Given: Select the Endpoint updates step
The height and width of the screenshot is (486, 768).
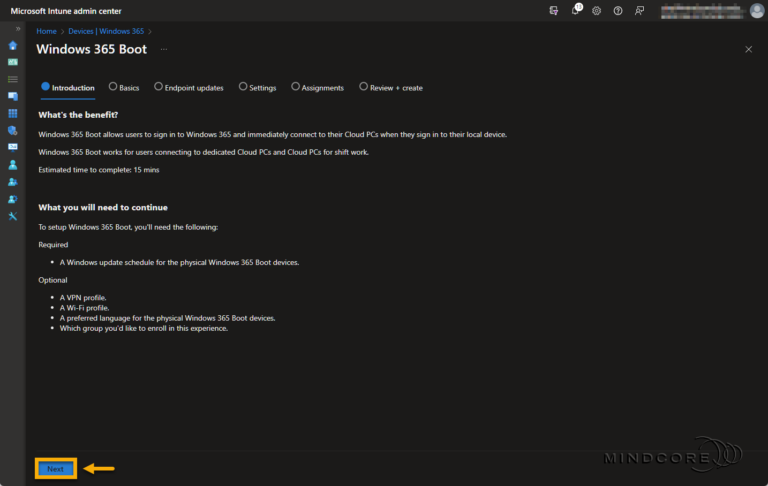Looking at the screenshot, I should (189, 87).
